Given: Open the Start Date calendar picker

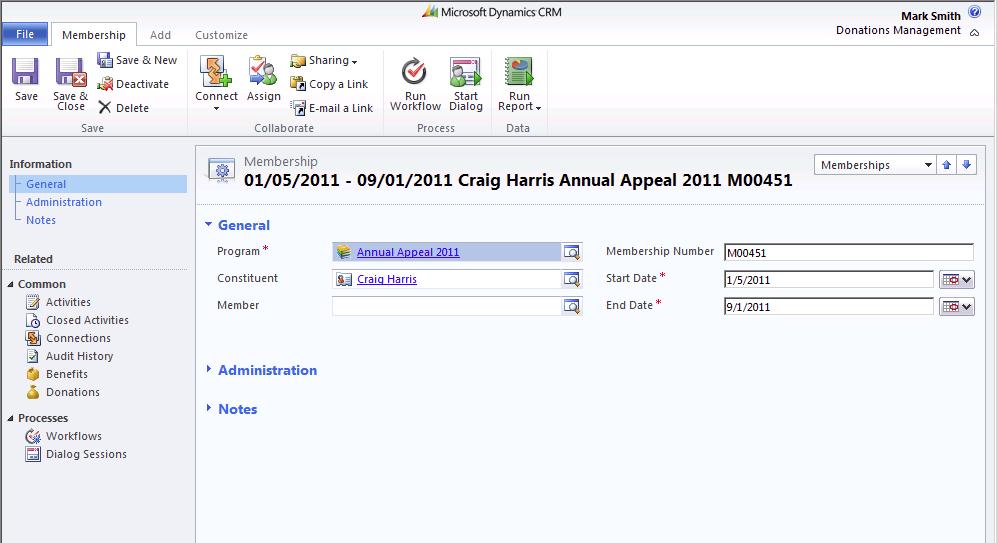Looking at the screenshot, I should pos(957,280).
